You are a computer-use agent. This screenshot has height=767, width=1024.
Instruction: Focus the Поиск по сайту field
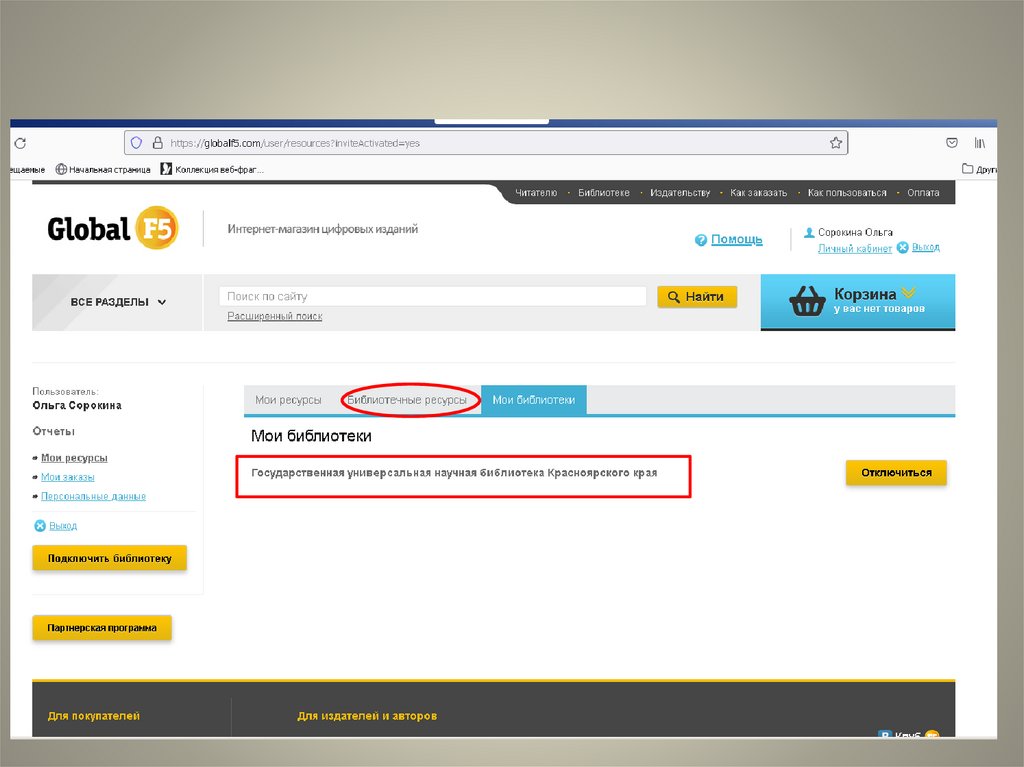click(432, 296)
